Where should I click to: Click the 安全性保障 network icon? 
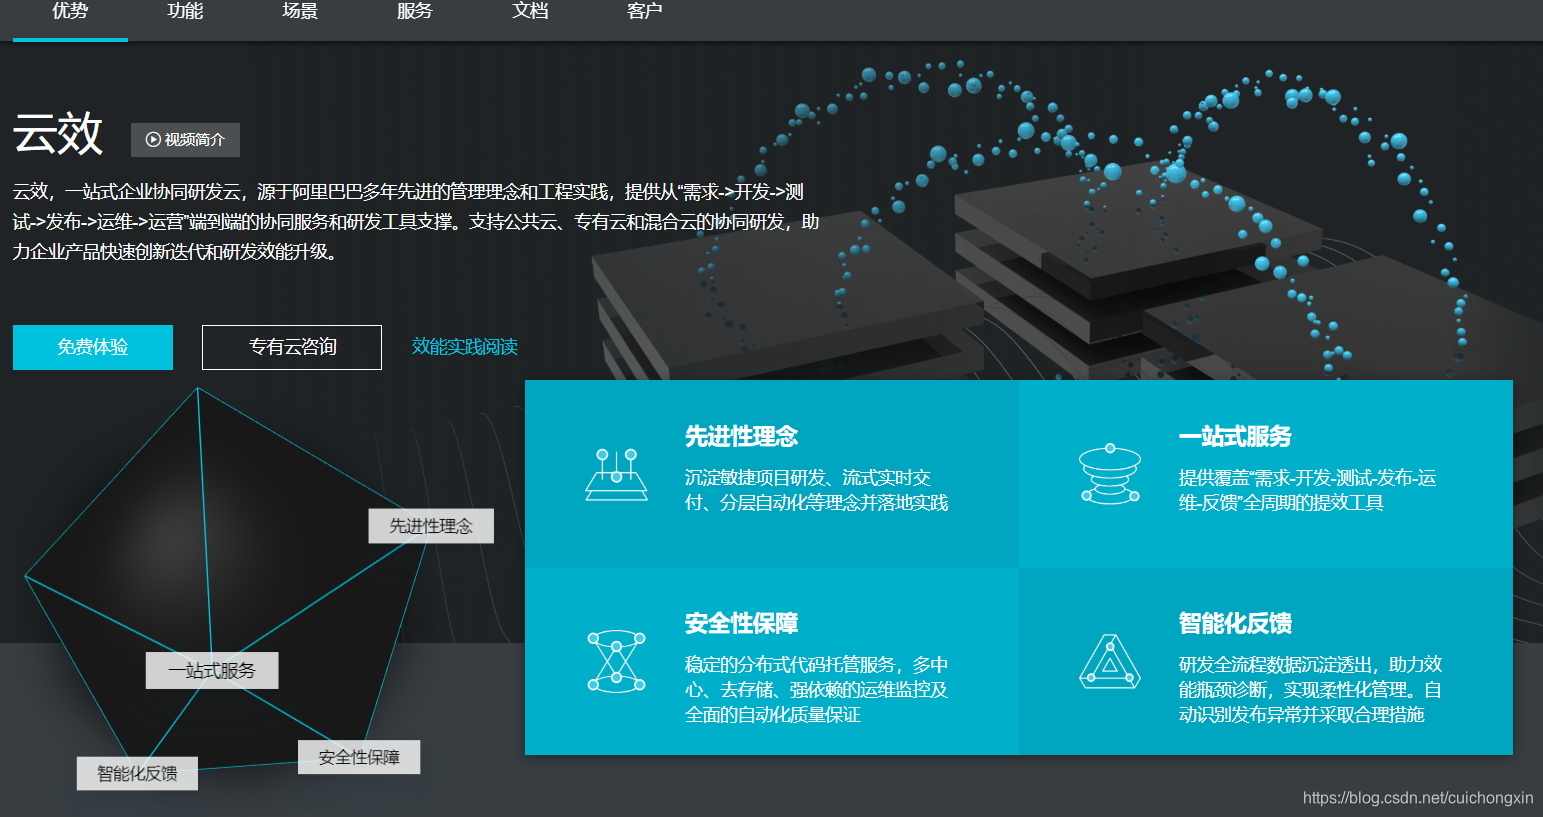tap(616, 661)
